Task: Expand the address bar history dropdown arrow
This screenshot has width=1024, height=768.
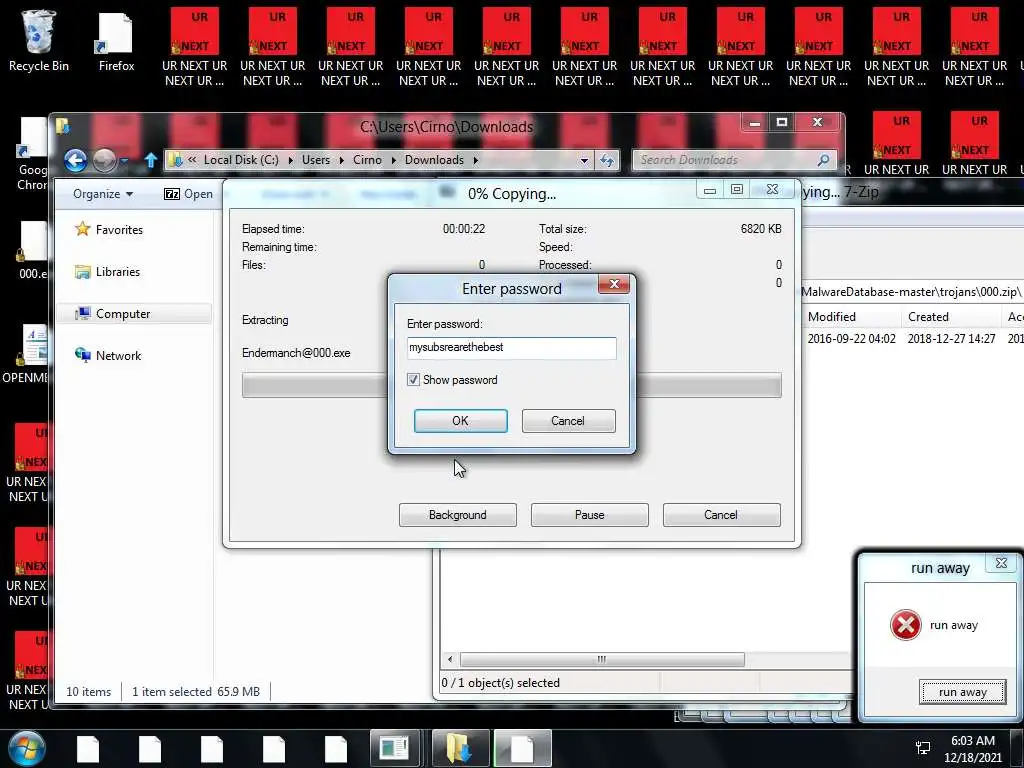Action: [584, 160]
